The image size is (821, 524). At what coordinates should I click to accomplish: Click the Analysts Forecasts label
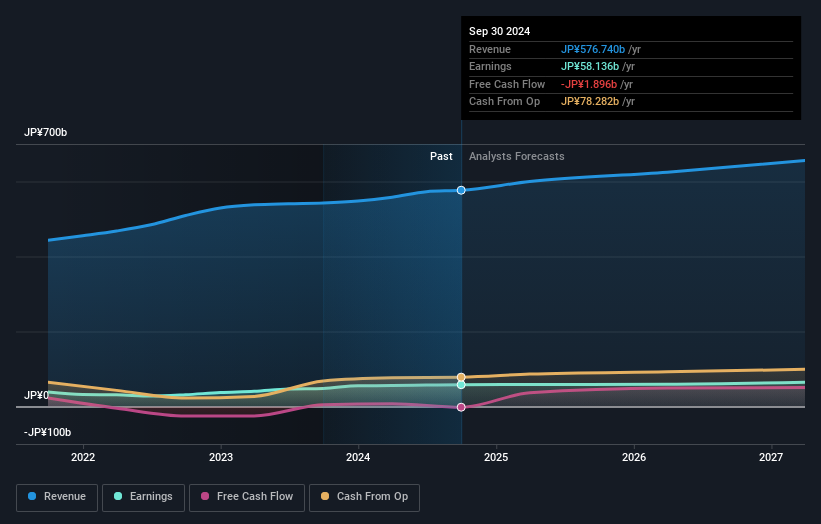click(517, 156)
